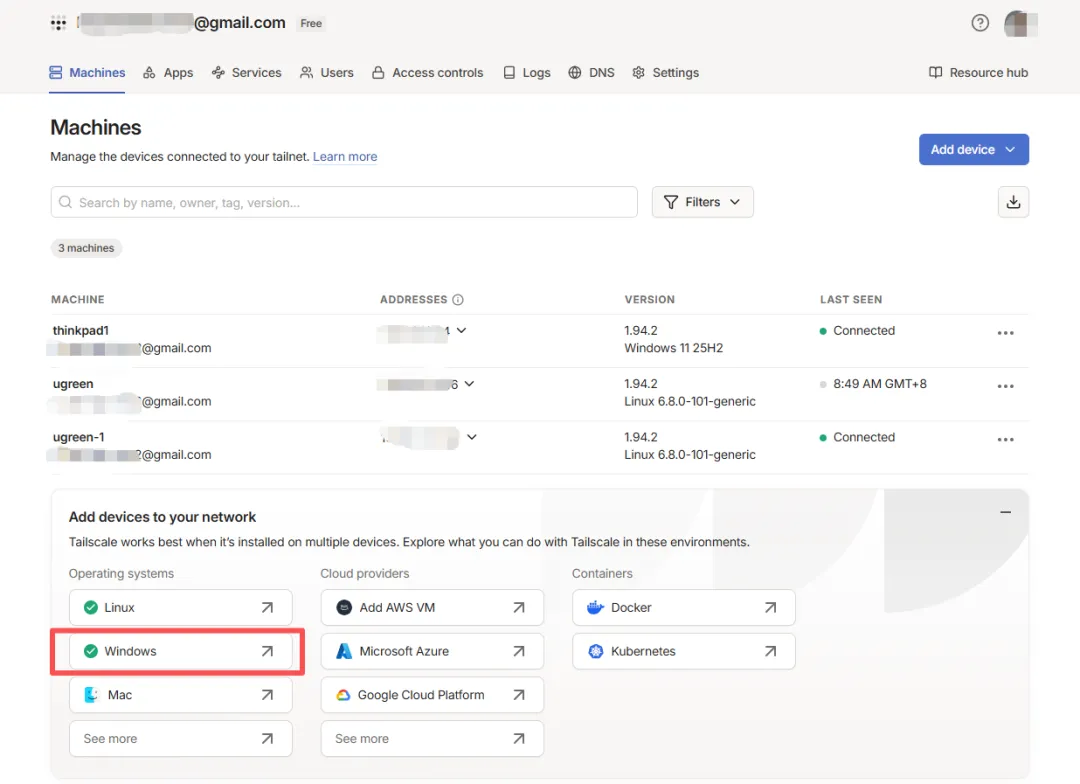Open more options for ugreen
The width and height of the screenshot is (1080, 784).
click(x=1005, y=386)
